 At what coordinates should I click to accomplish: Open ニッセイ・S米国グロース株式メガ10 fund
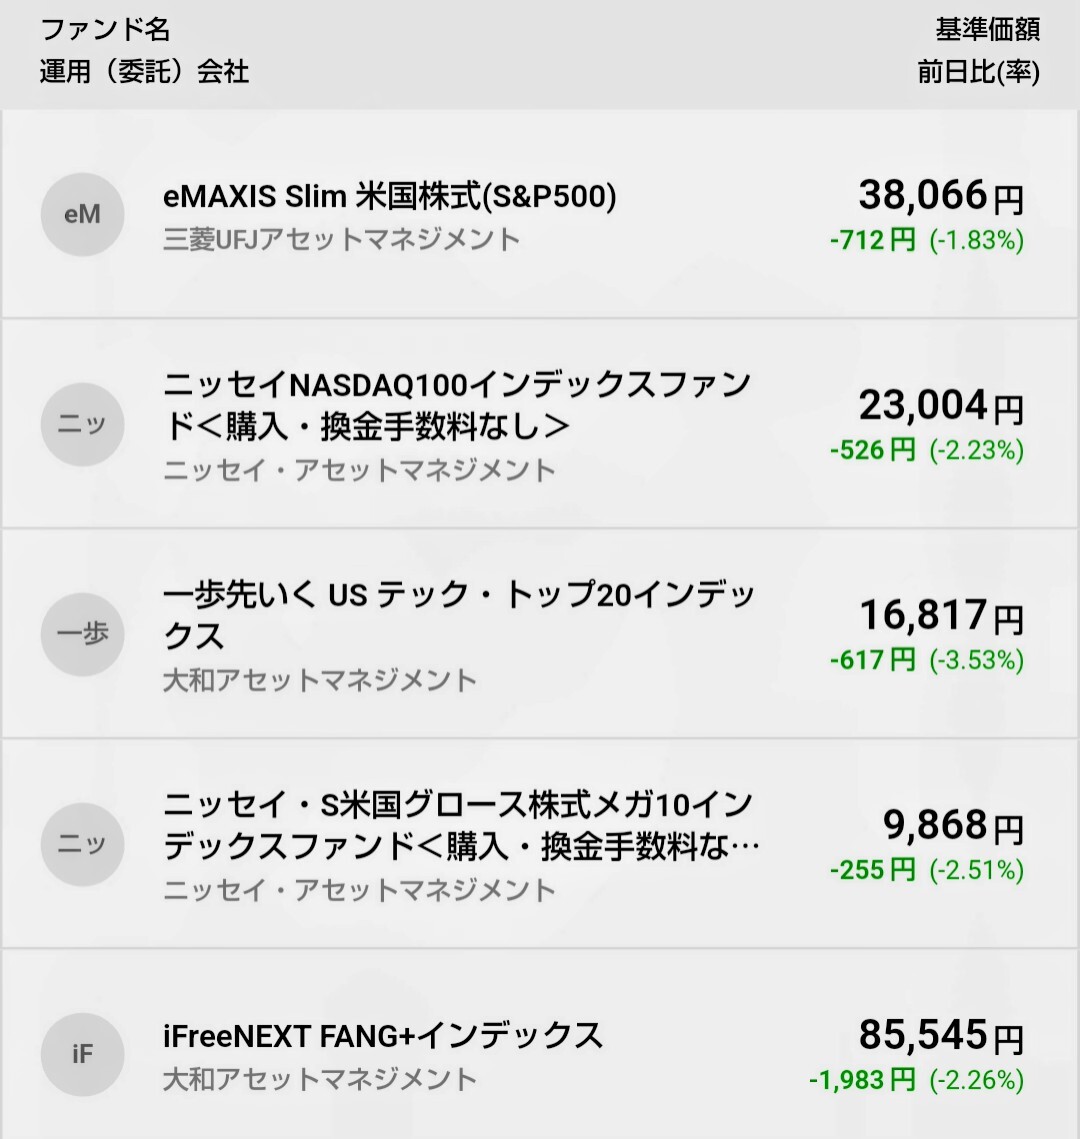(x=459, y=825)
